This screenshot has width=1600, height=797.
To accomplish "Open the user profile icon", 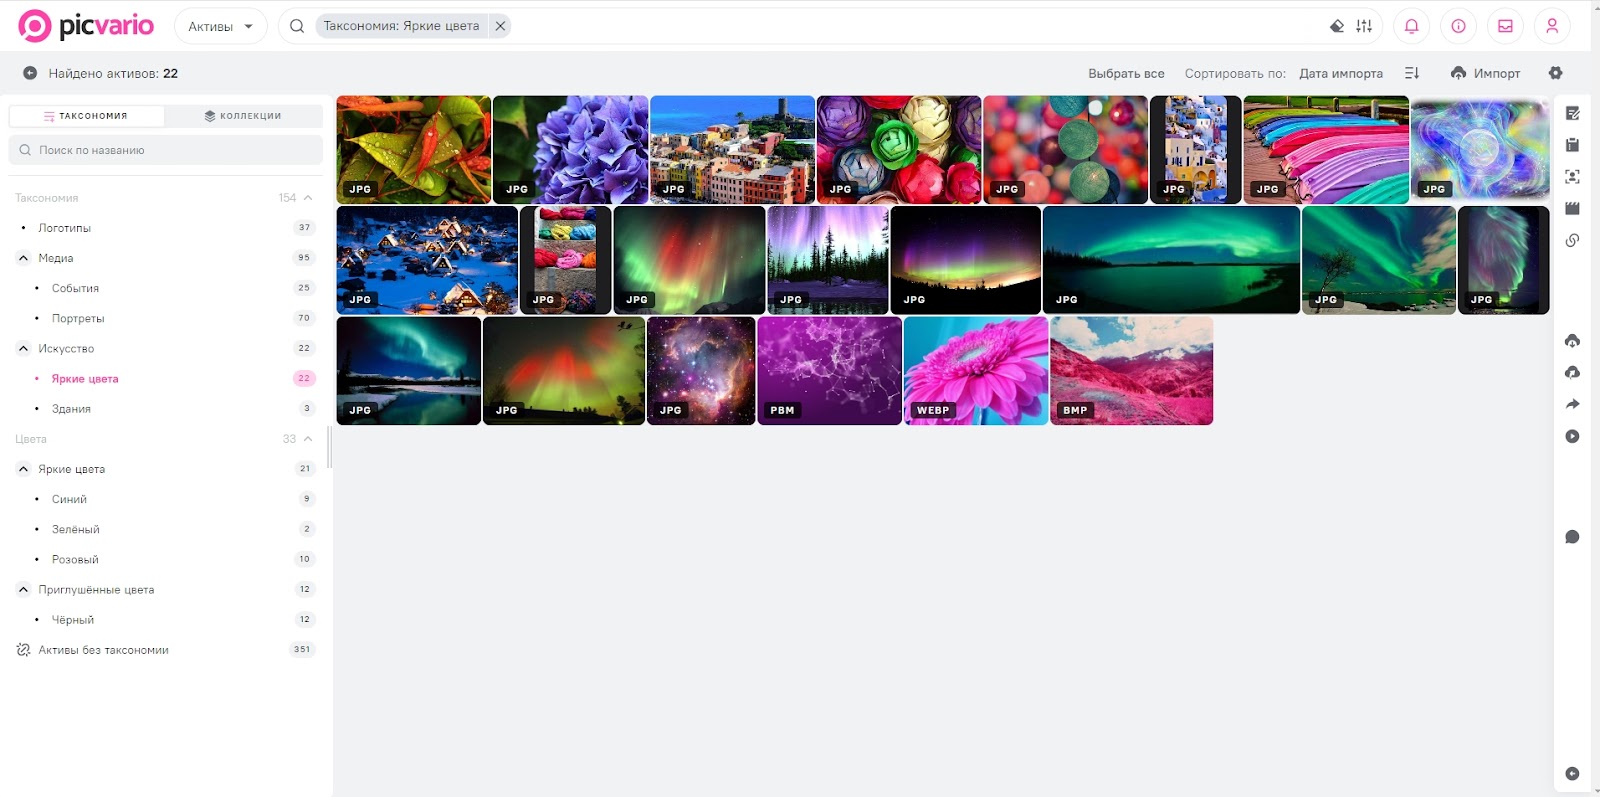I will coord(1552,26).
